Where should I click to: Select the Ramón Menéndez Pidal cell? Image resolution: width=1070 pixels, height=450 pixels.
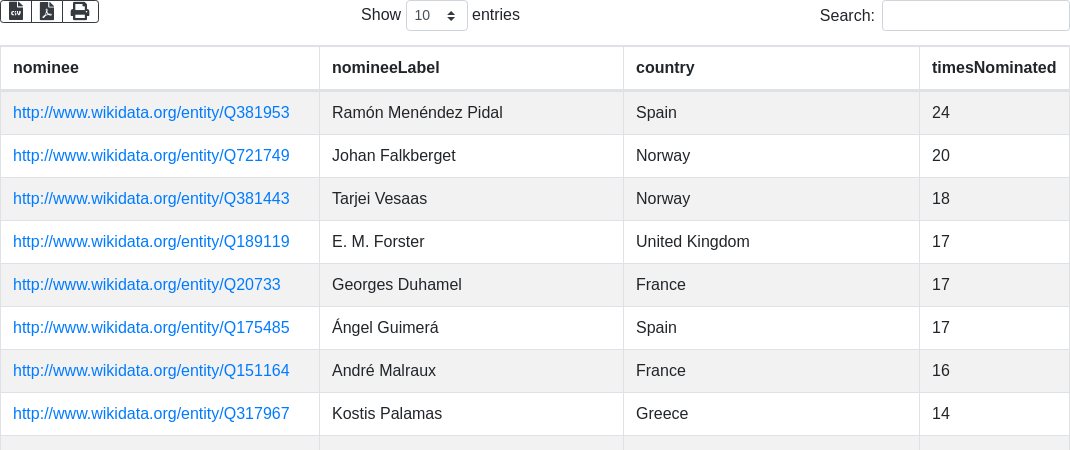[x=472, y=113]
